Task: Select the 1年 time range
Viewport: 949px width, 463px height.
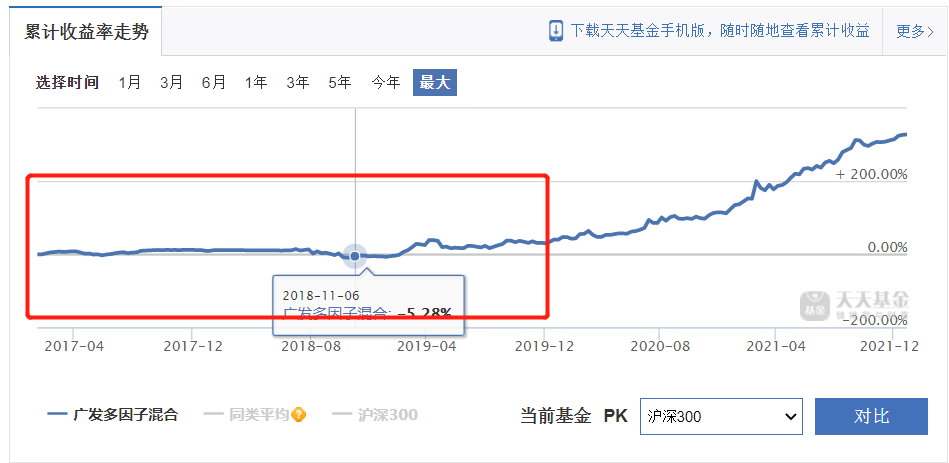Action: (256, 82)
